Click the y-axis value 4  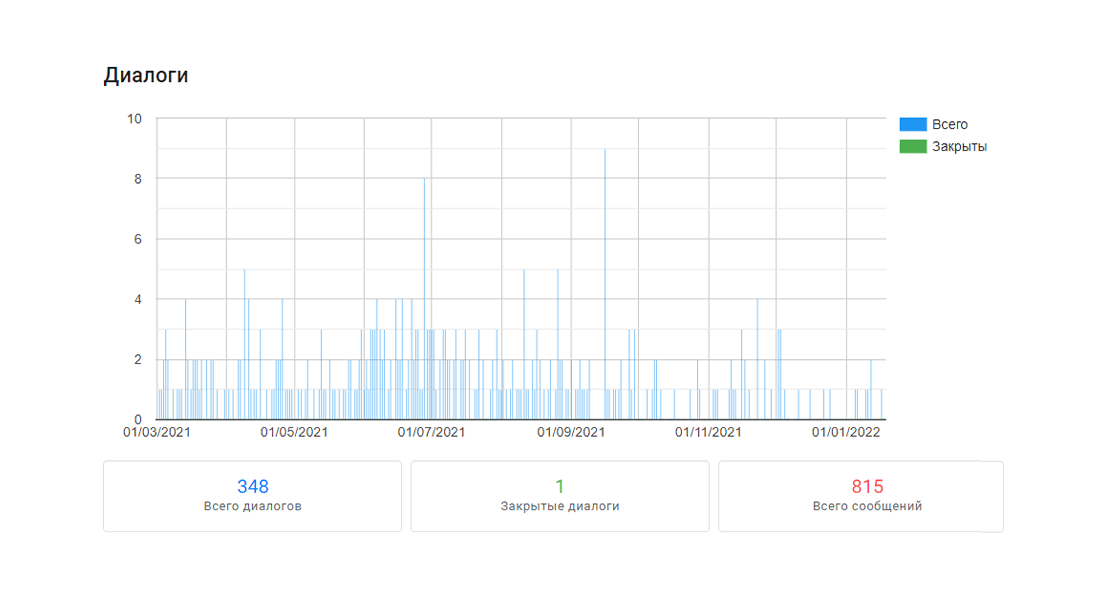(x=138, y=300)
